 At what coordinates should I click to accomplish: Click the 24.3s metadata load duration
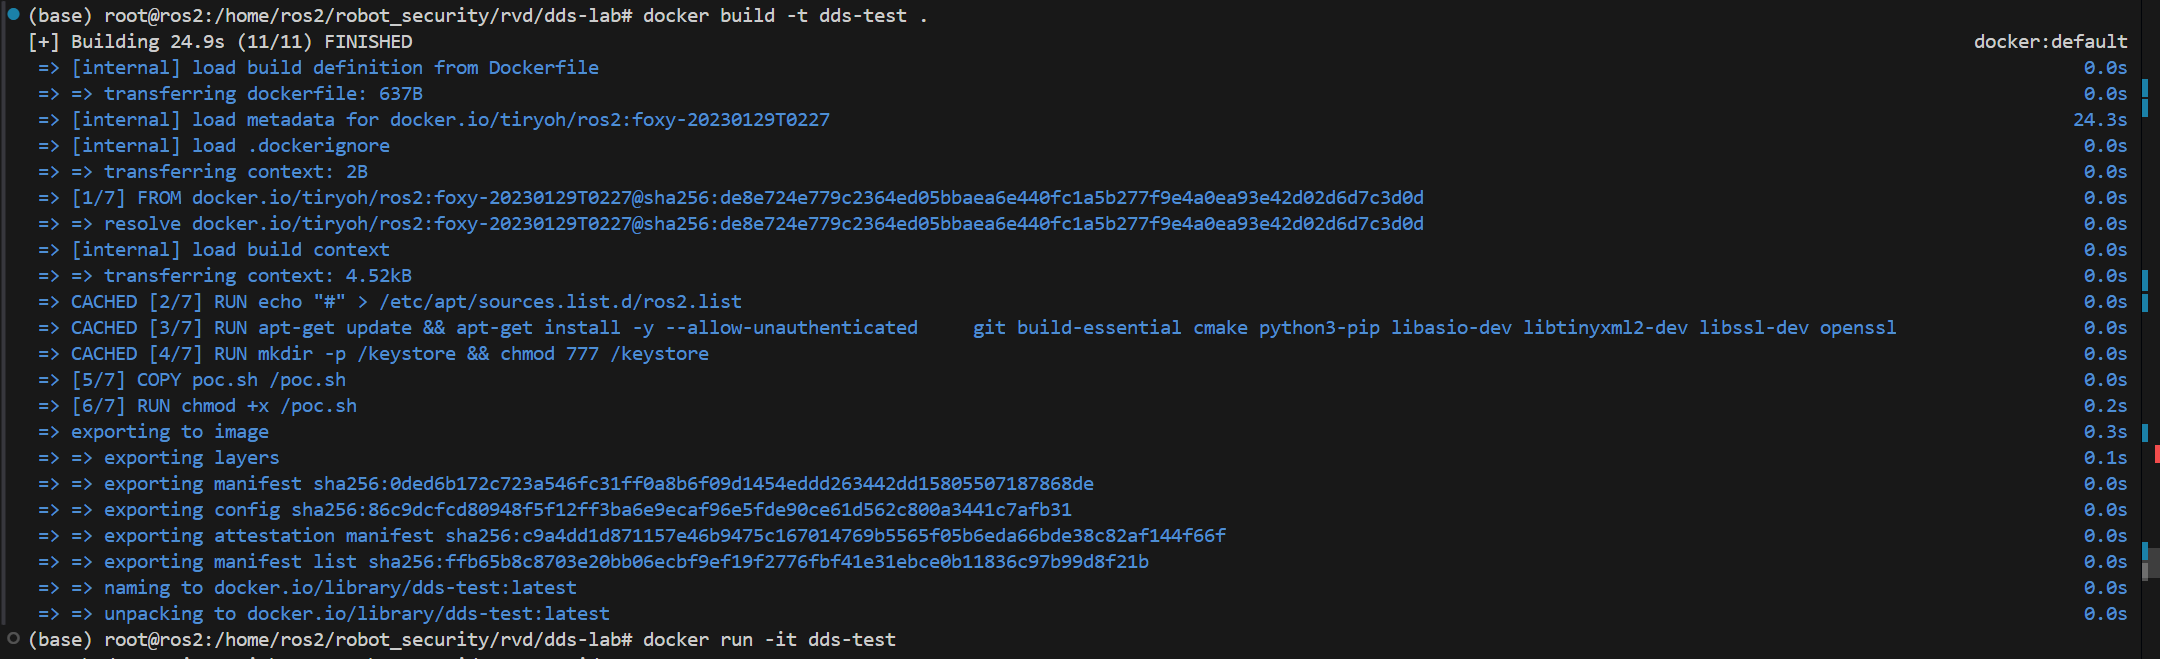(2100, 120)
